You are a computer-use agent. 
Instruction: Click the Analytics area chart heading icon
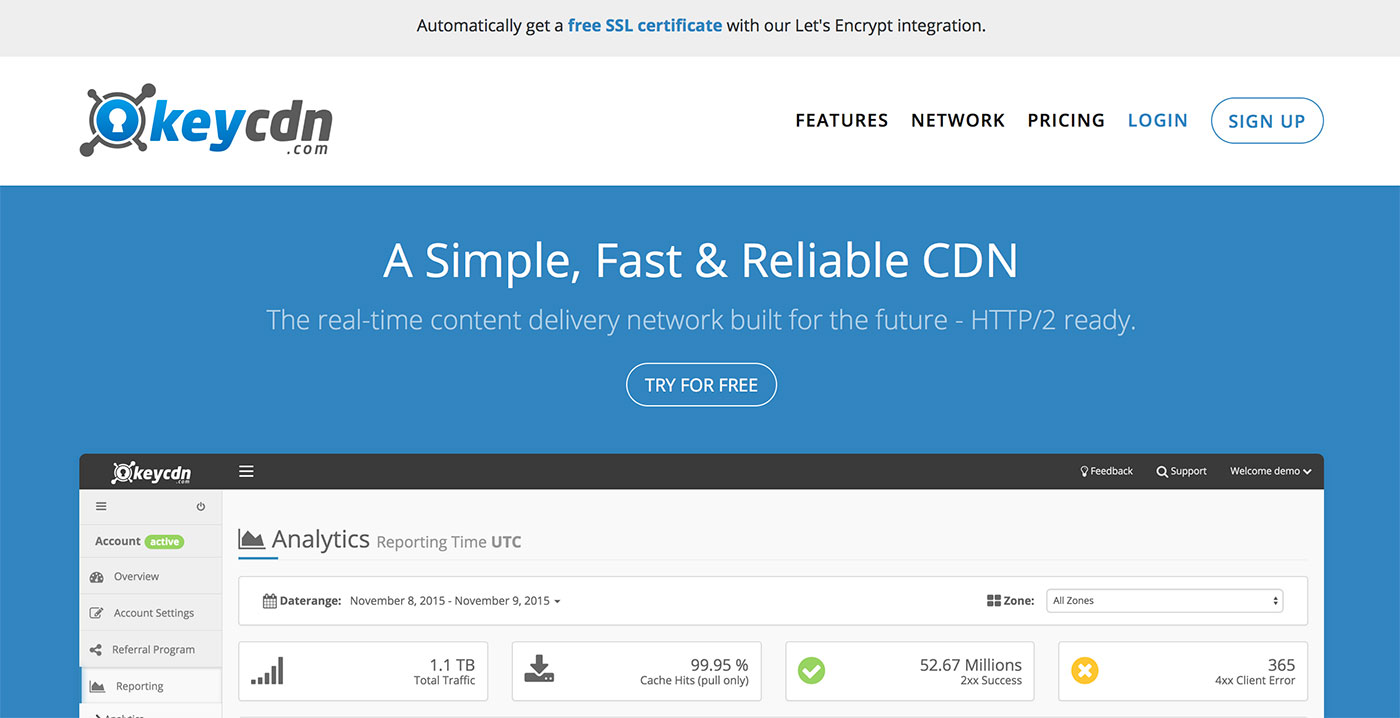pos(251,539)
